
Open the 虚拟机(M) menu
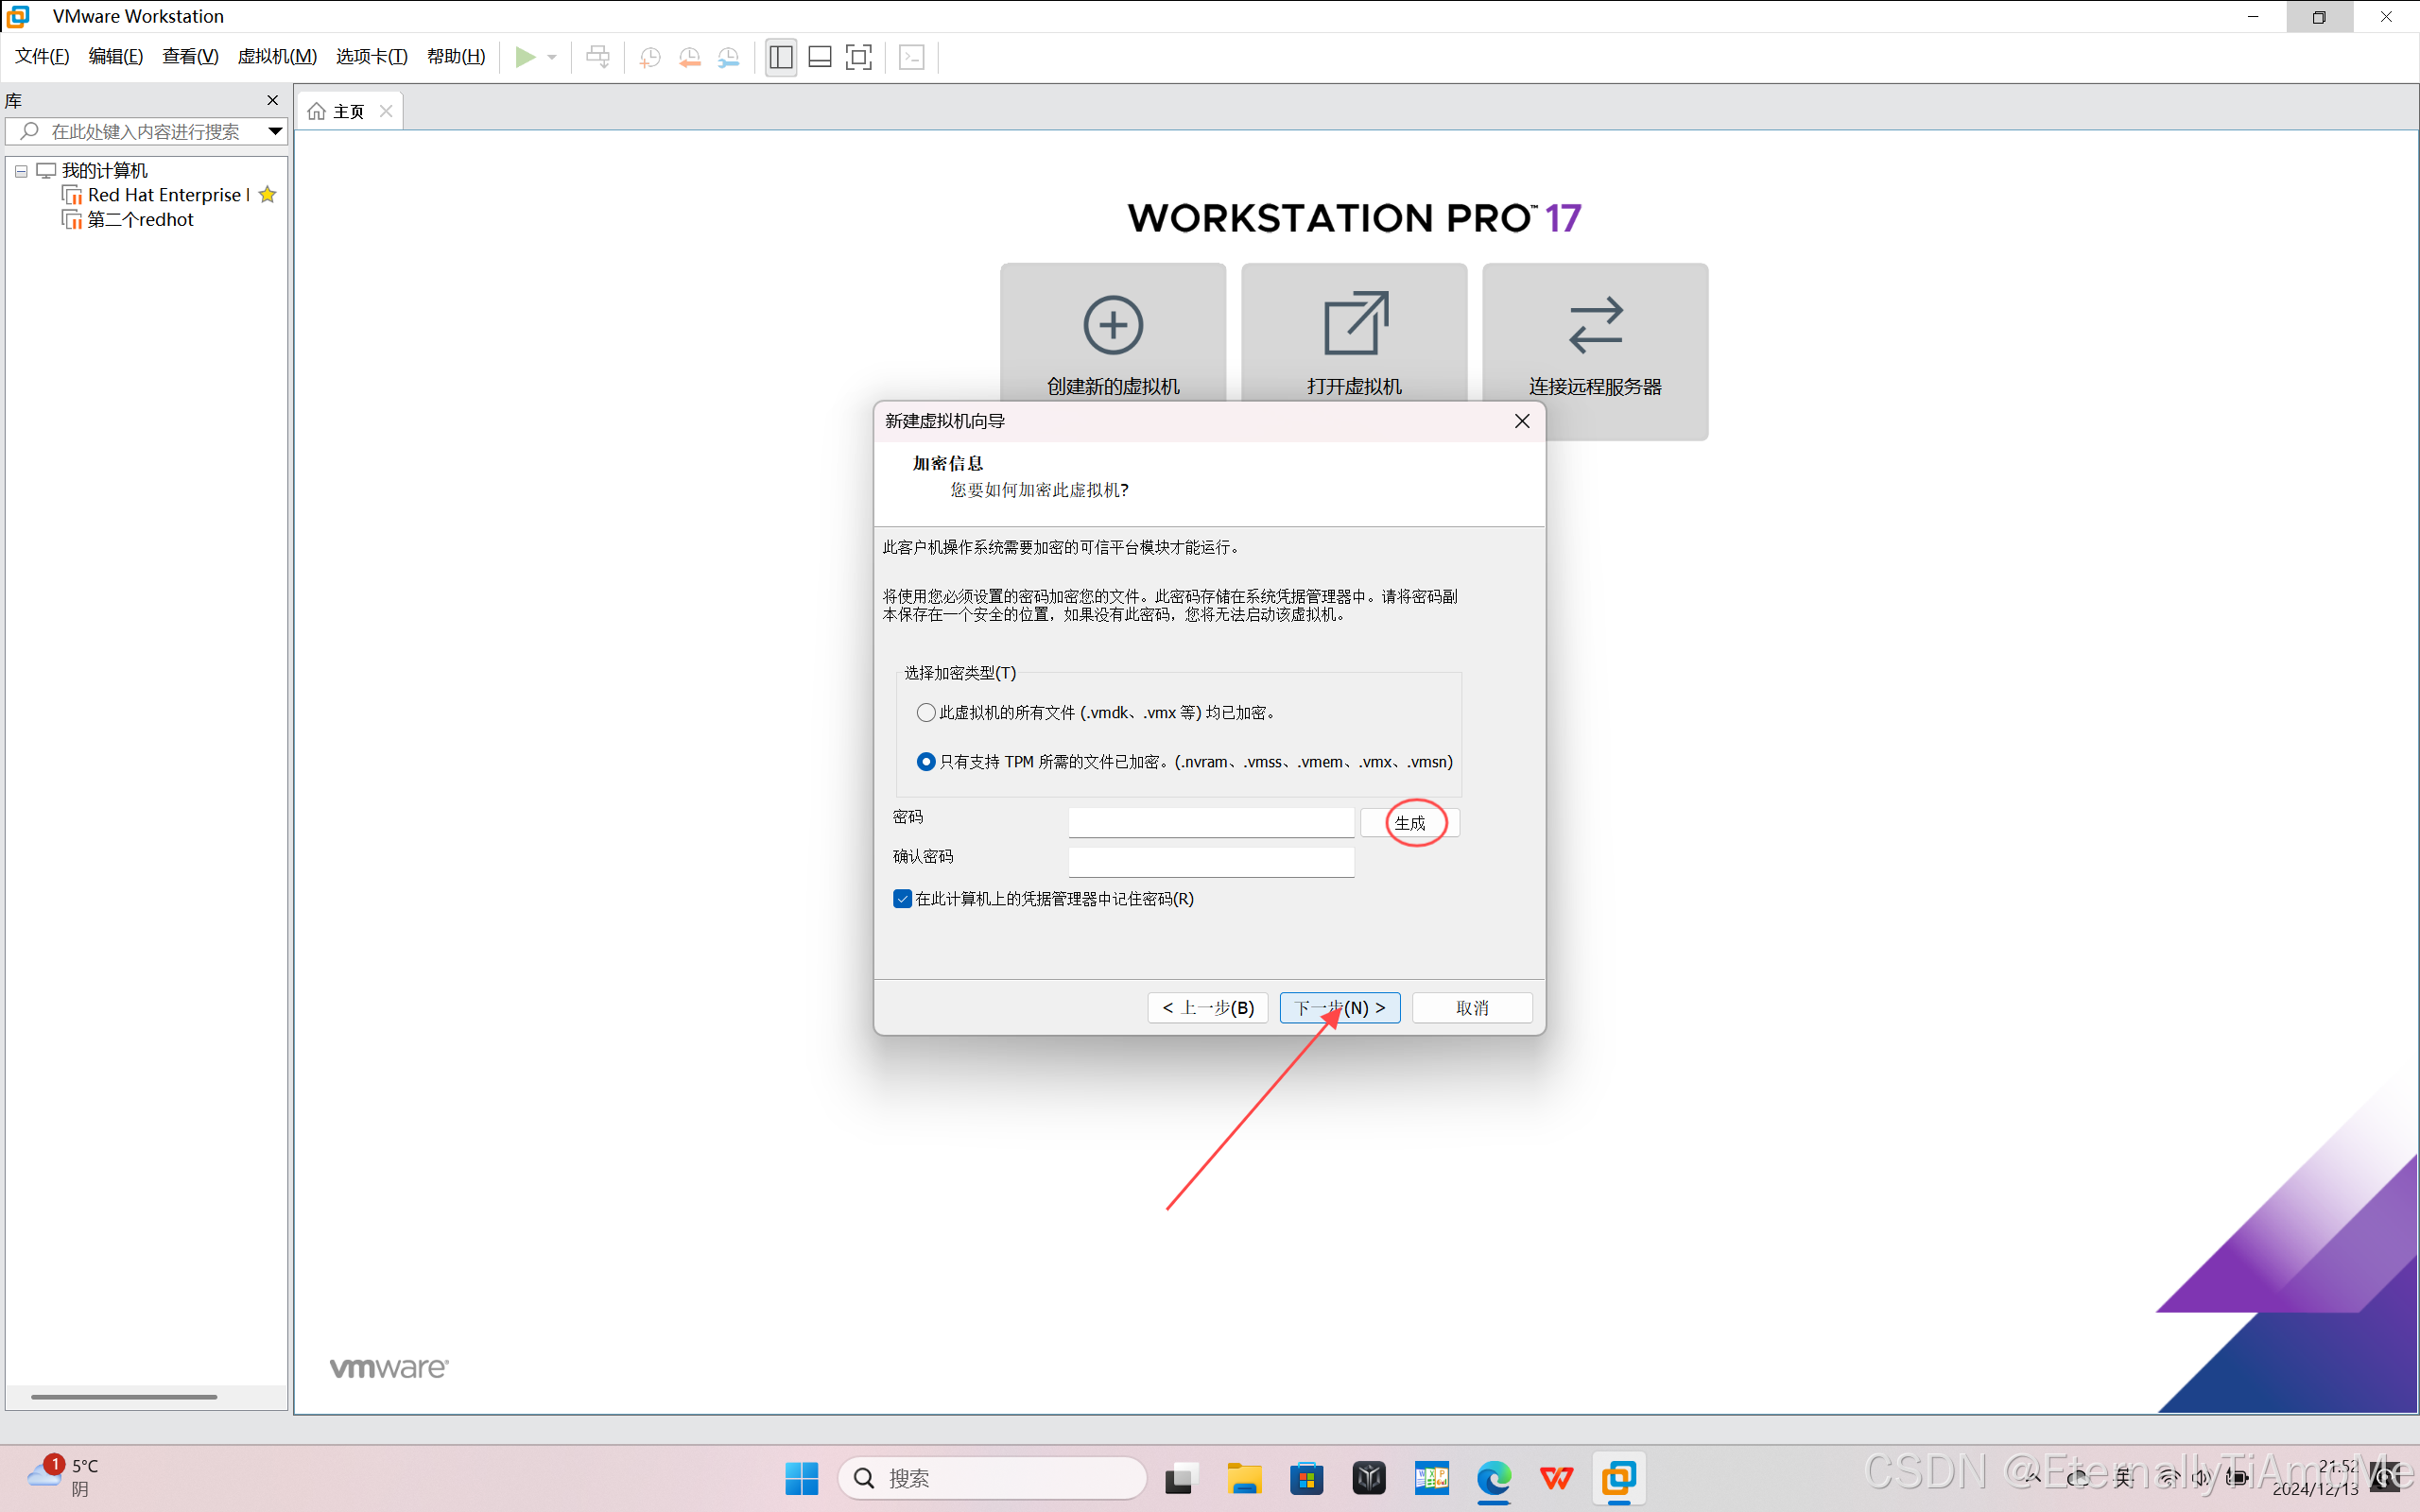coord(277,56)
